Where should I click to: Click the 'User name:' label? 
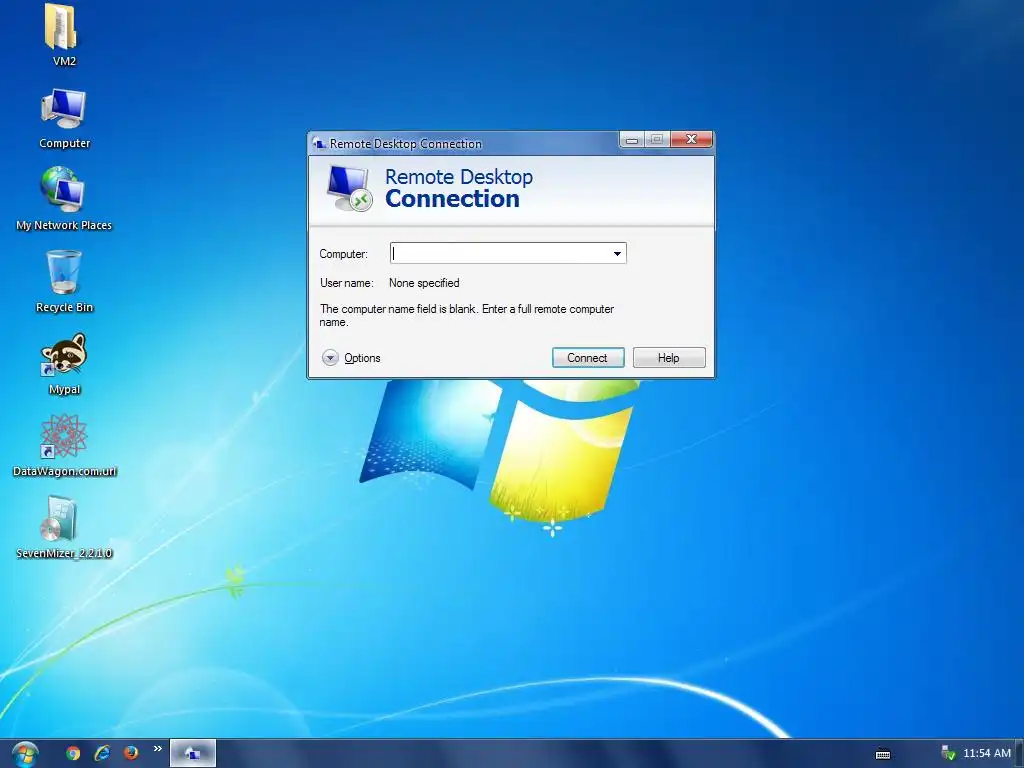[347, 283]
